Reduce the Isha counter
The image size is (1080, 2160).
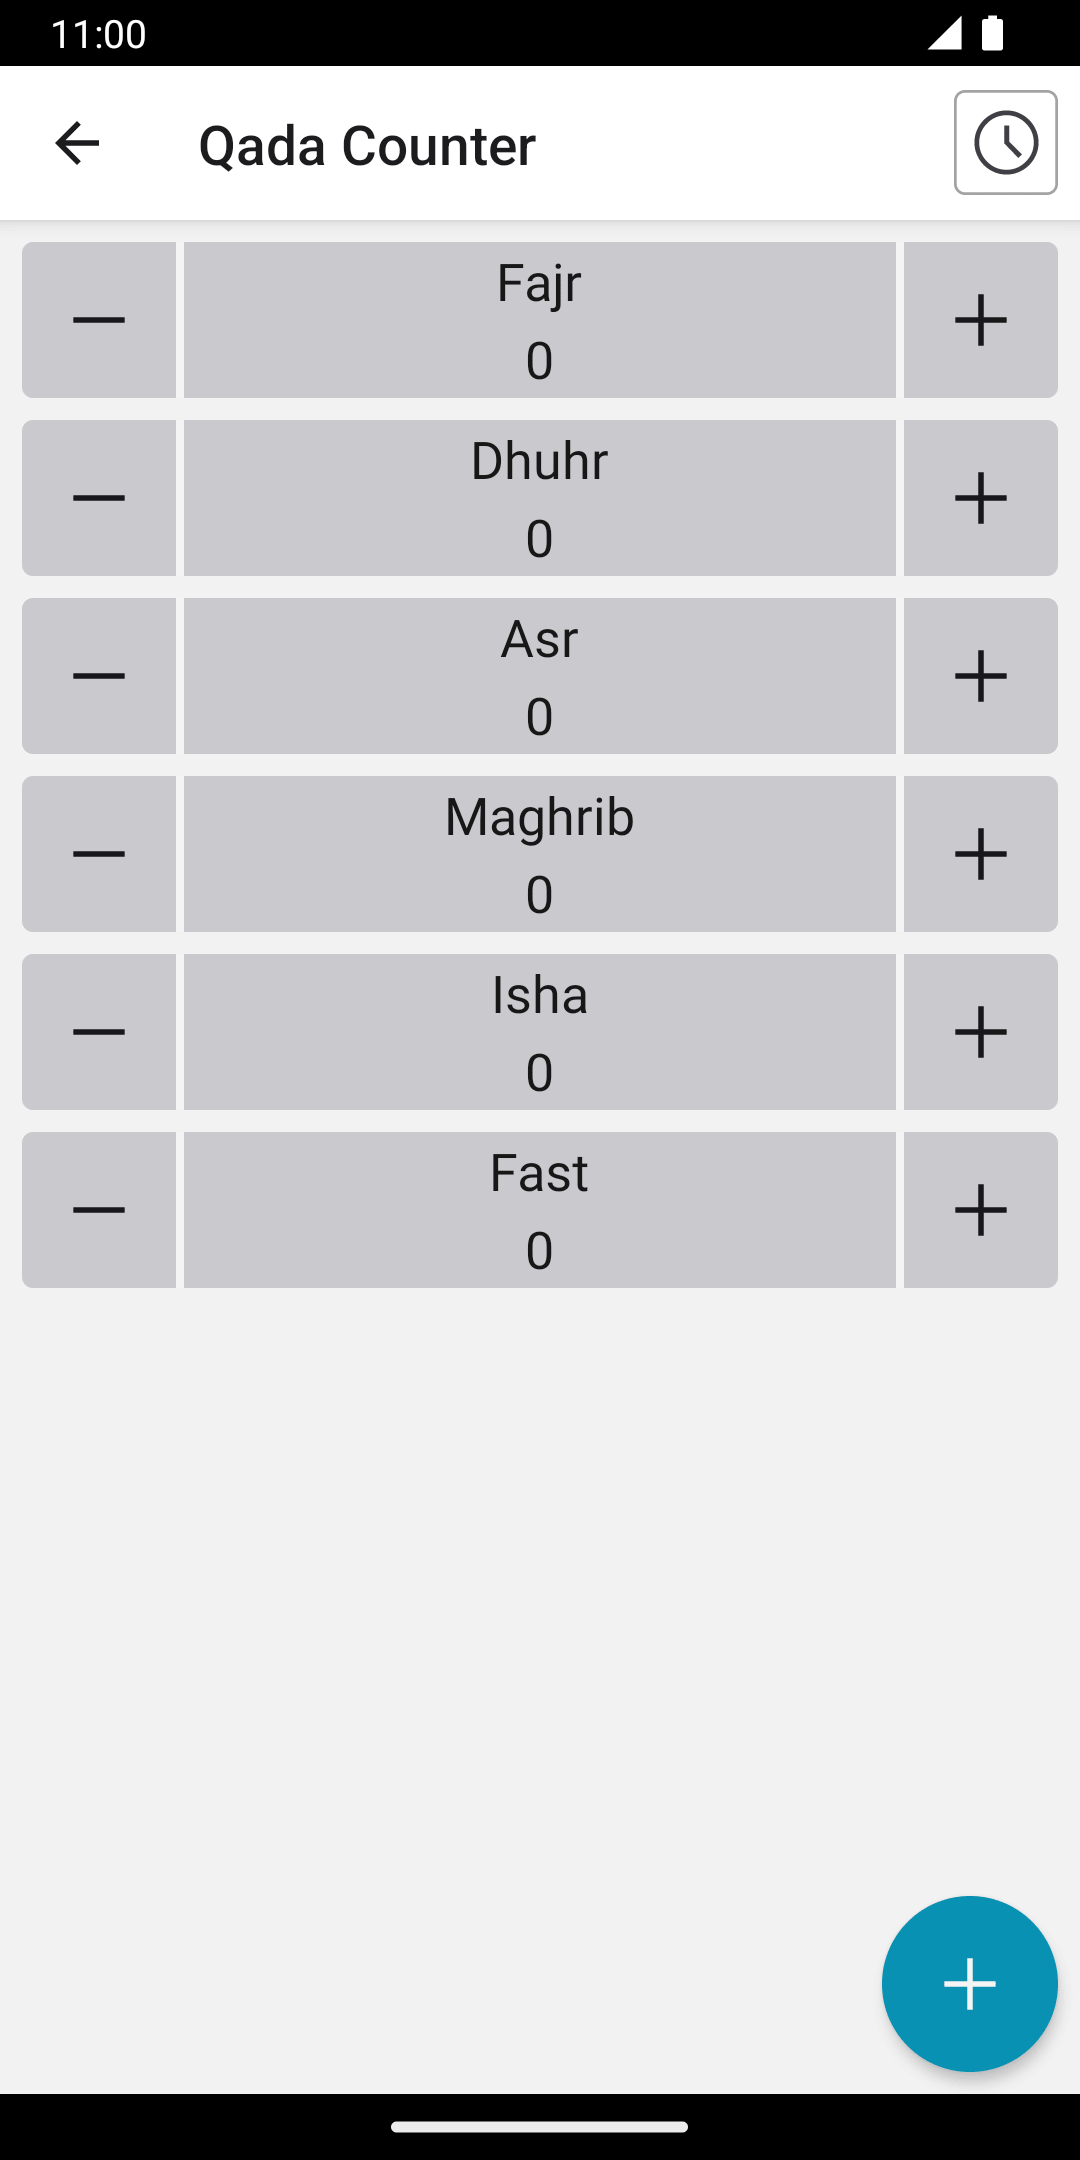click(99, 1032)
